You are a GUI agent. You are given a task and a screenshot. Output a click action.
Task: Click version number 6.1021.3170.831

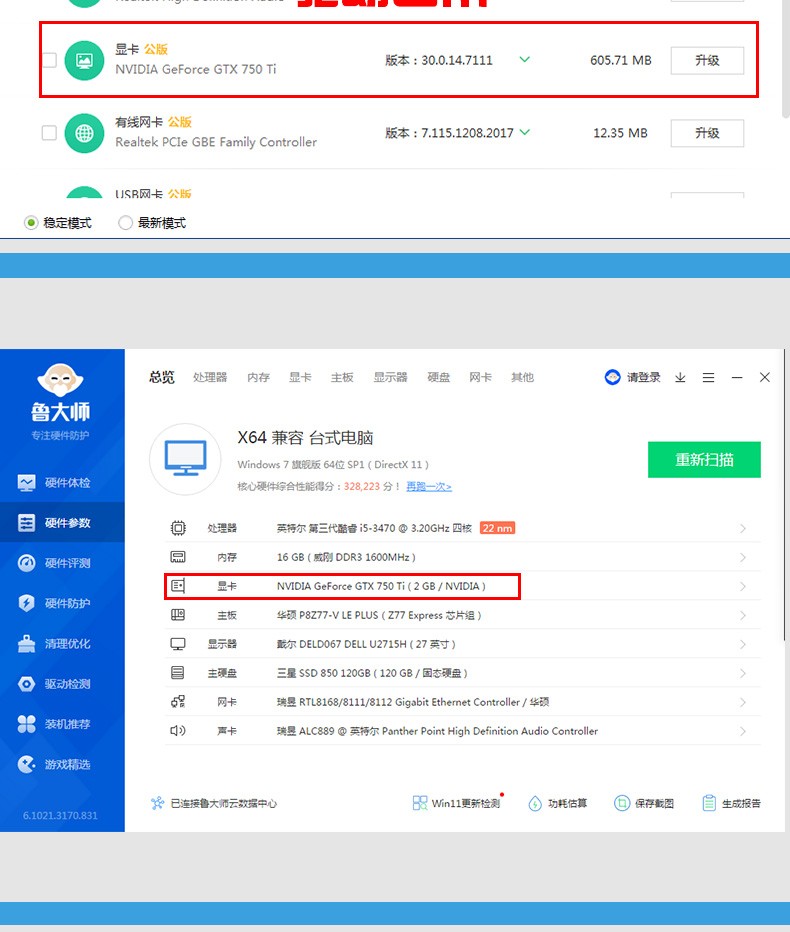pos(60,816)
